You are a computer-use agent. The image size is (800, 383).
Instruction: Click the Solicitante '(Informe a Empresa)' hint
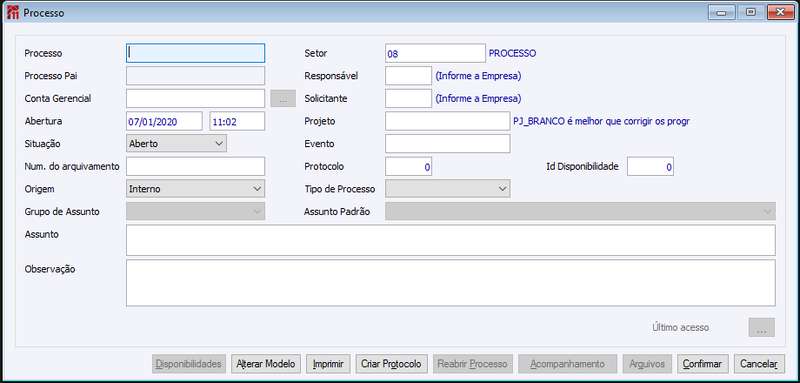pyautogui.click(x=478, y=98)
